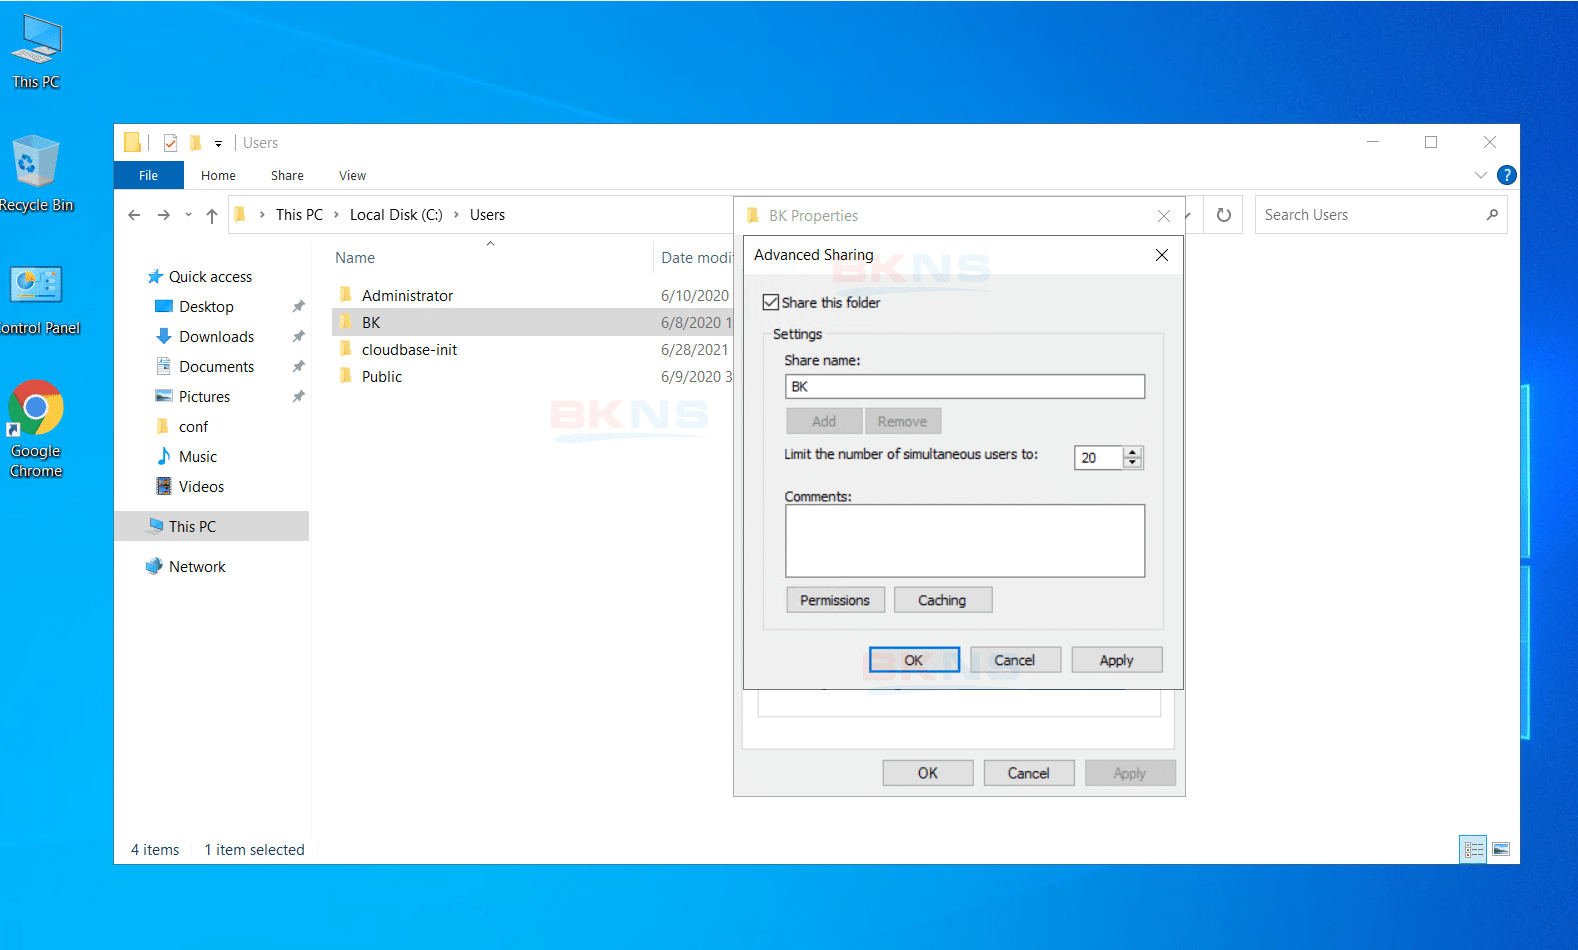Click the Caching button
The image size is (1578, 950).
point(942,600)
